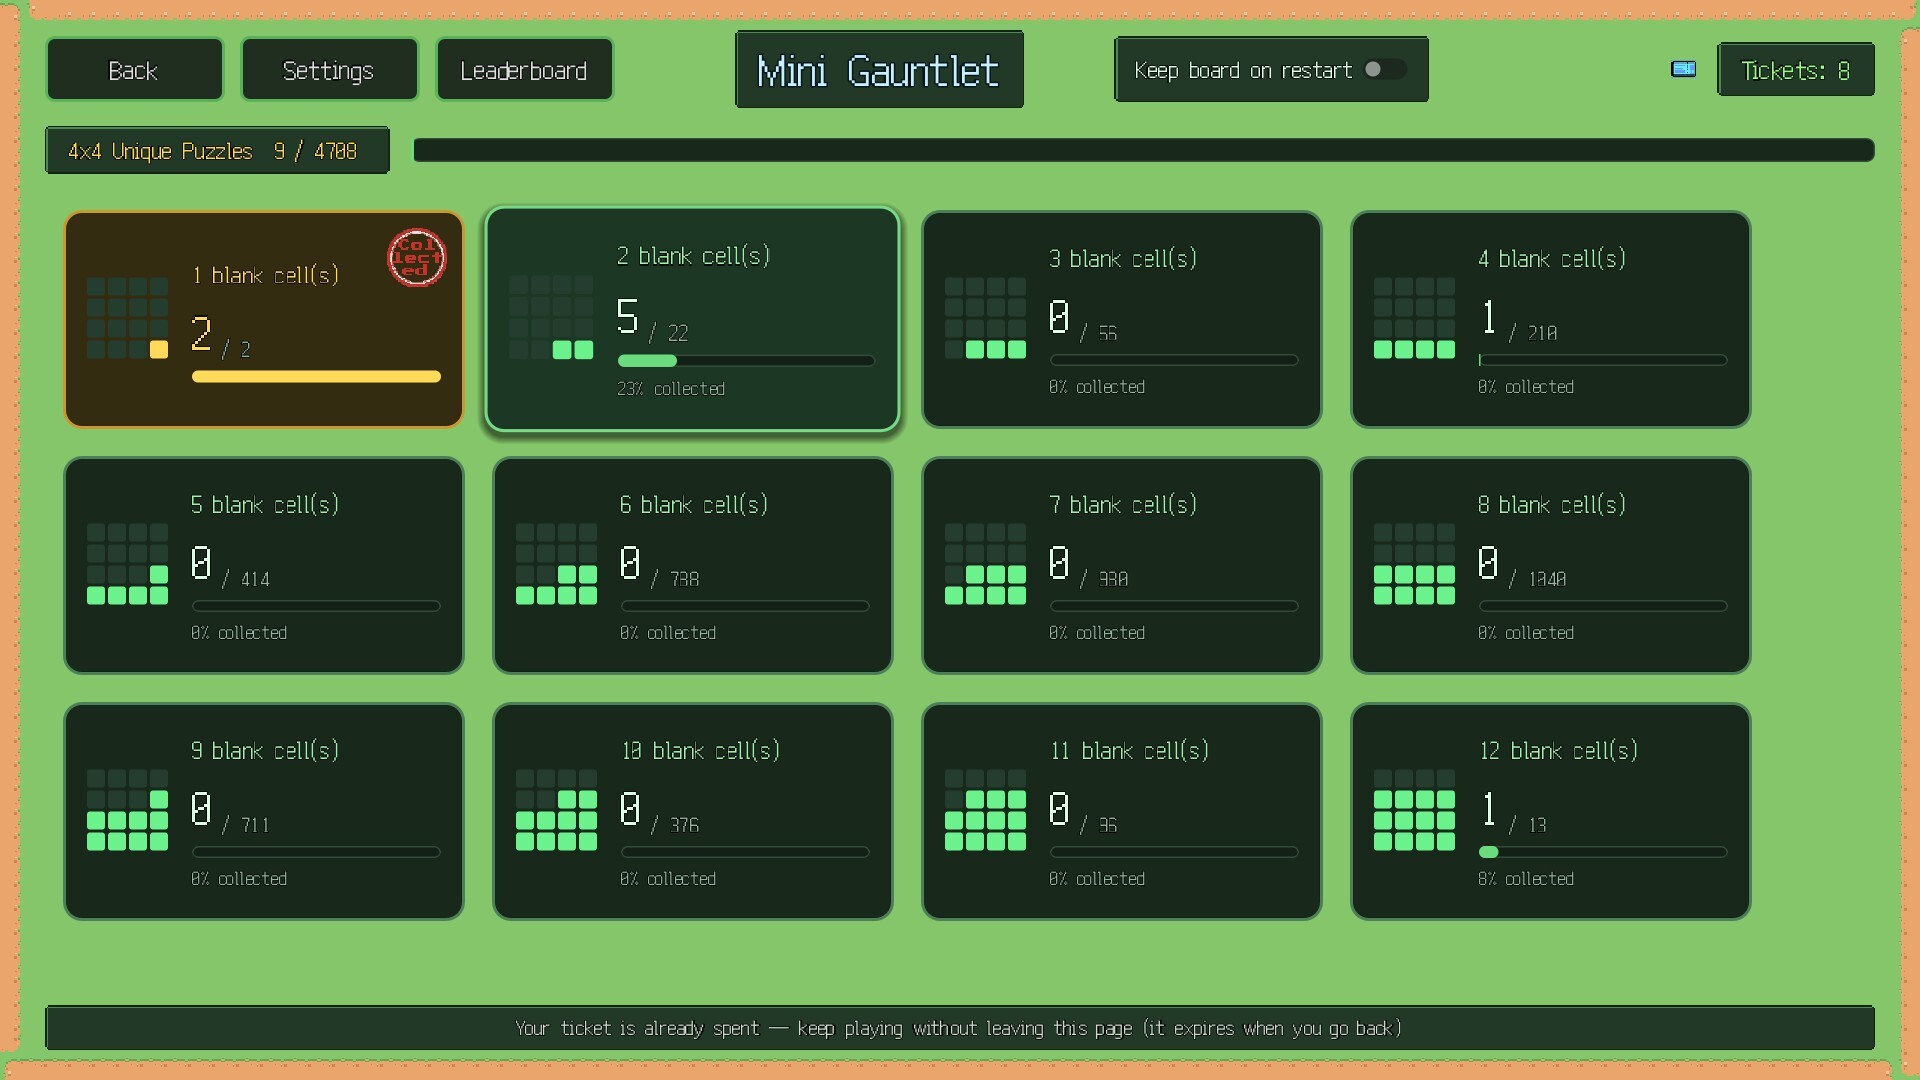
Task: Click the grid icon on 11 blank cells card
Action: (985, 810)
